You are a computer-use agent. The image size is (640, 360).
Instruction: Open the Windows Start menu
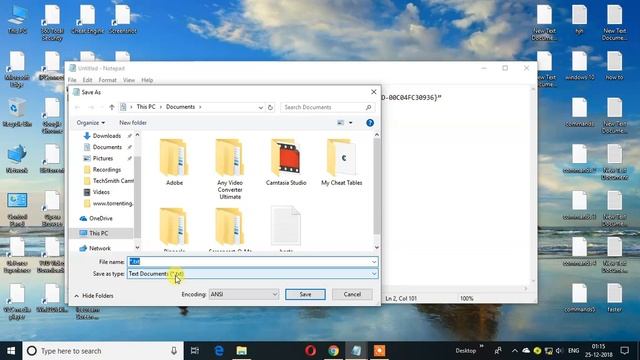(11, 351)
